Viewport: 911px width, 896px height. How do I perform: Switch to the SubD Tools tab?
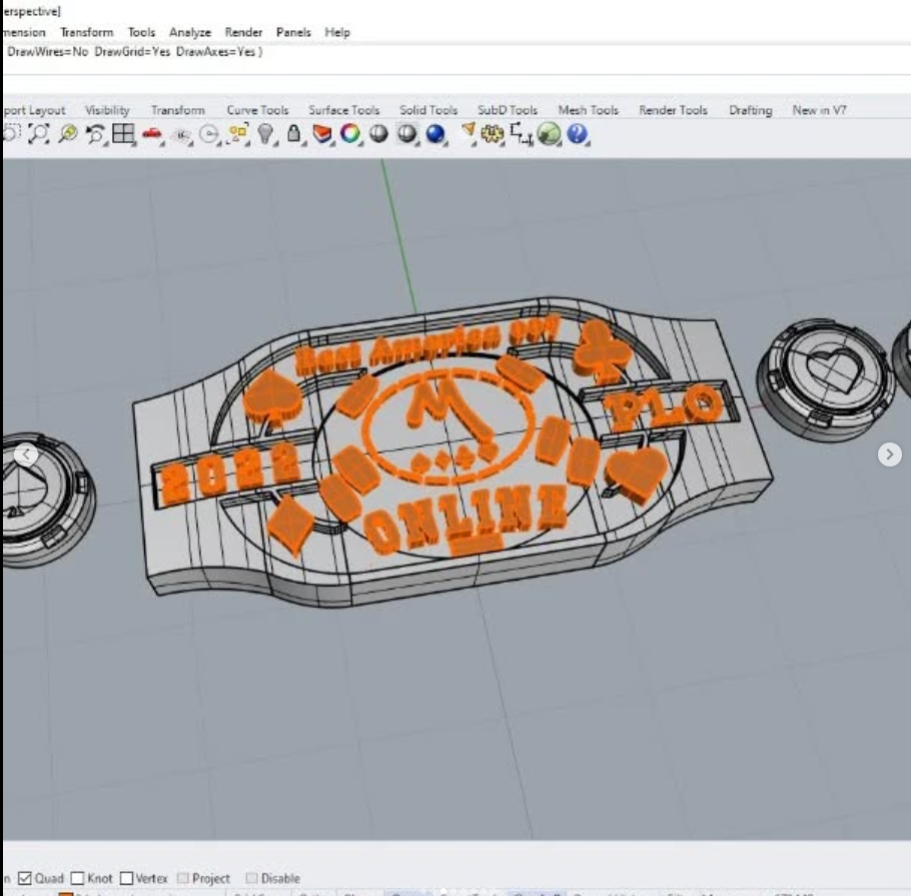pos(507,110)
